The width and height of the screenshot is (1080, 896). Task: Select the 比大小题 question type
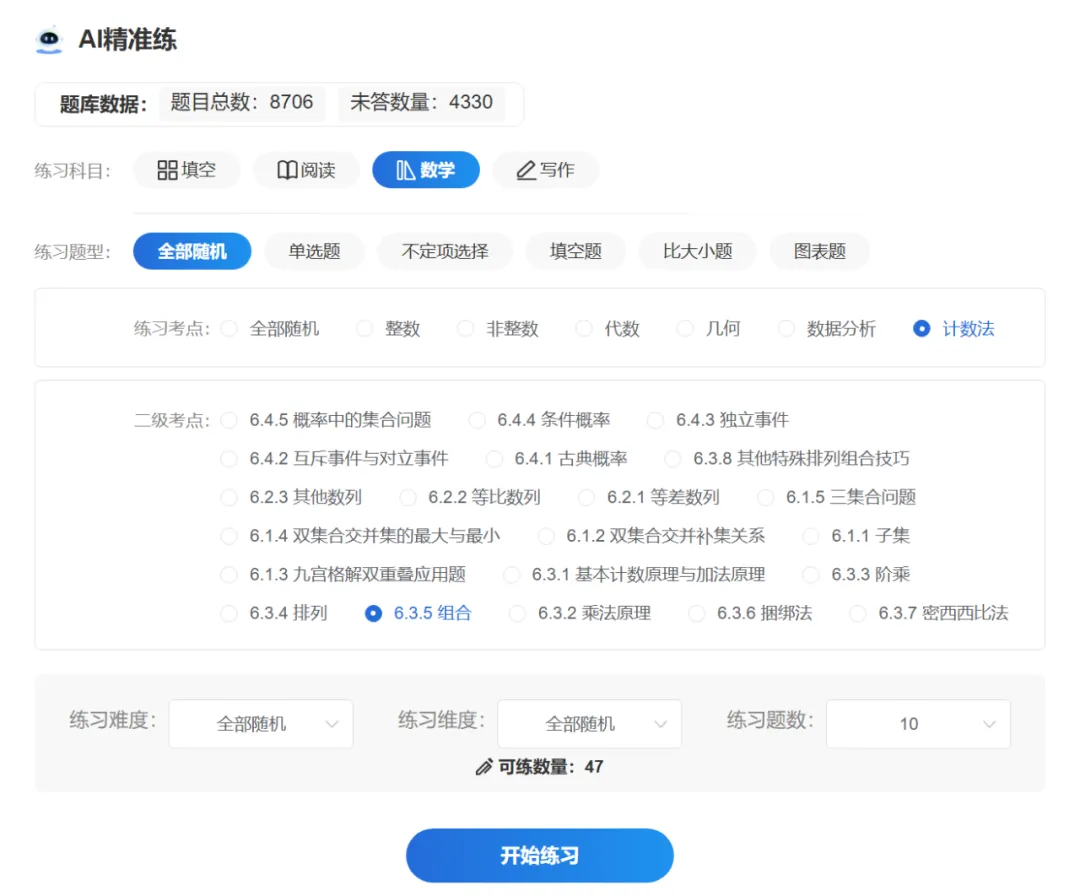697,251
